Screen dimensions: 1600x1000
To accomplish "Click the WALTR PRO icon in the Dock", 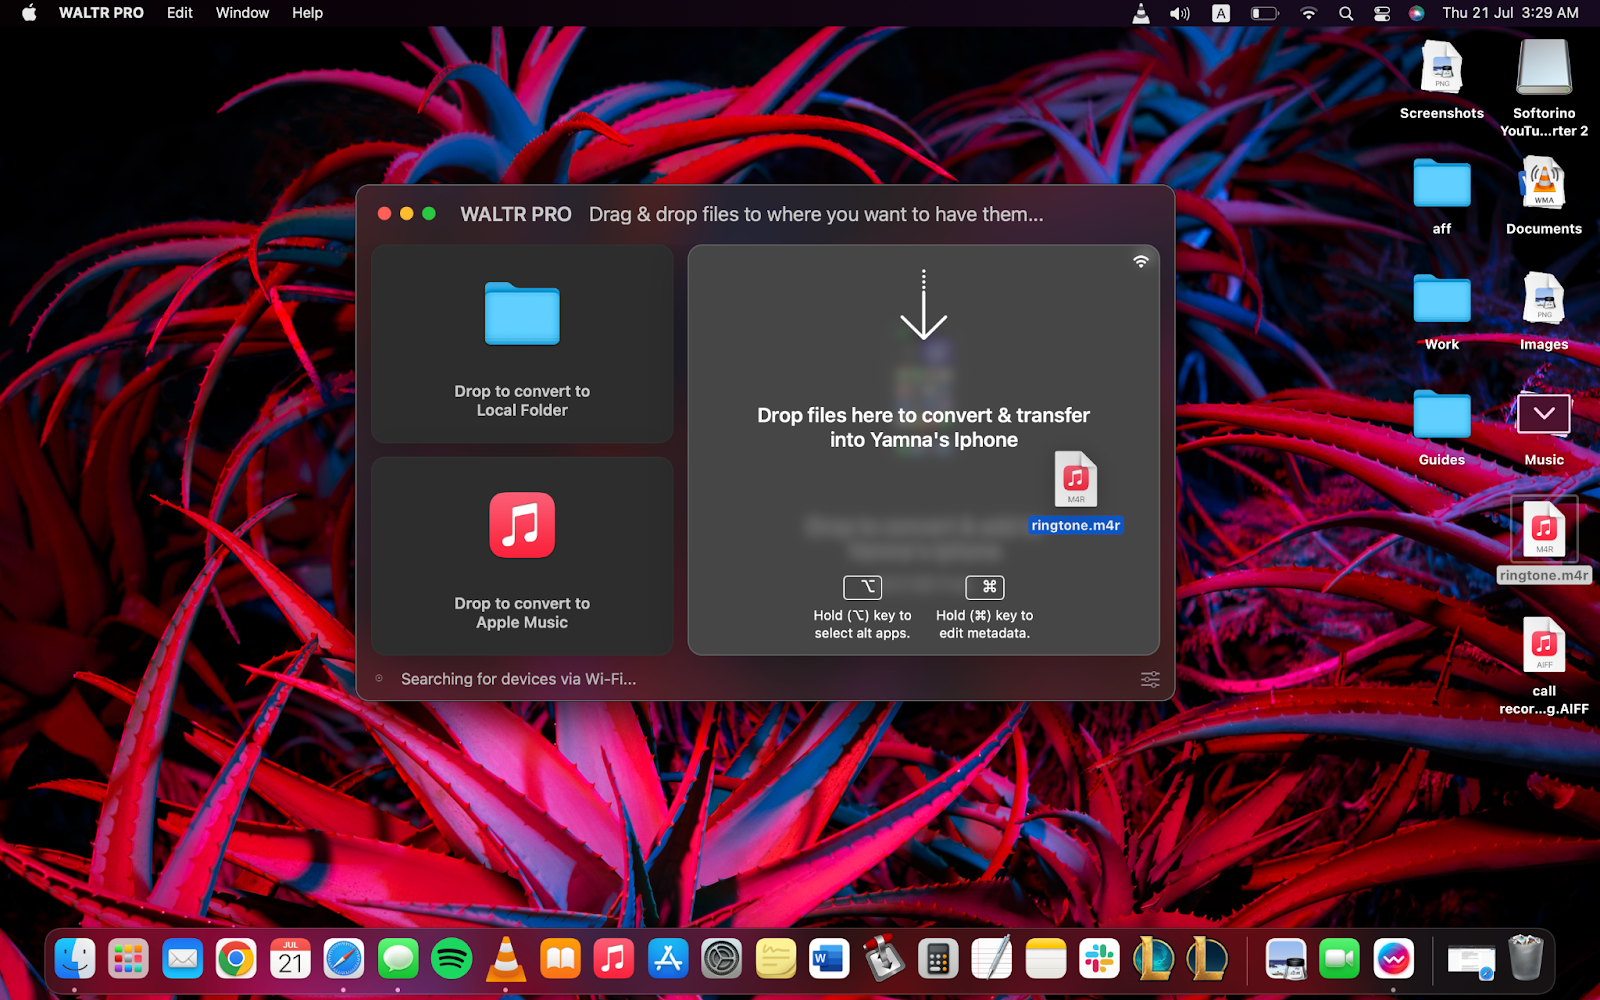I will tap(1394, 960).
